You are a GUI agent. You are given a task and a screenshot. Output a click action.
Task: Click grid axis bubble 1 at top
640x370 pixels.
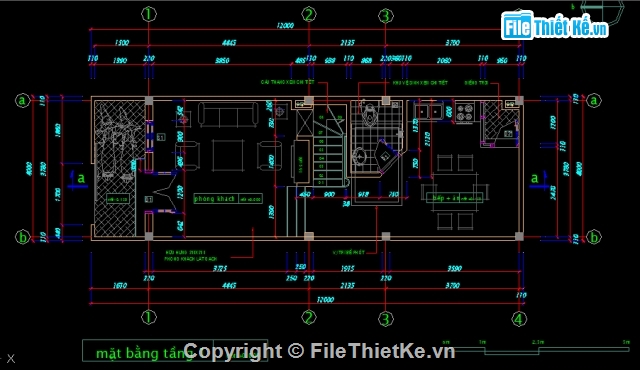click(x=149, y=14)
